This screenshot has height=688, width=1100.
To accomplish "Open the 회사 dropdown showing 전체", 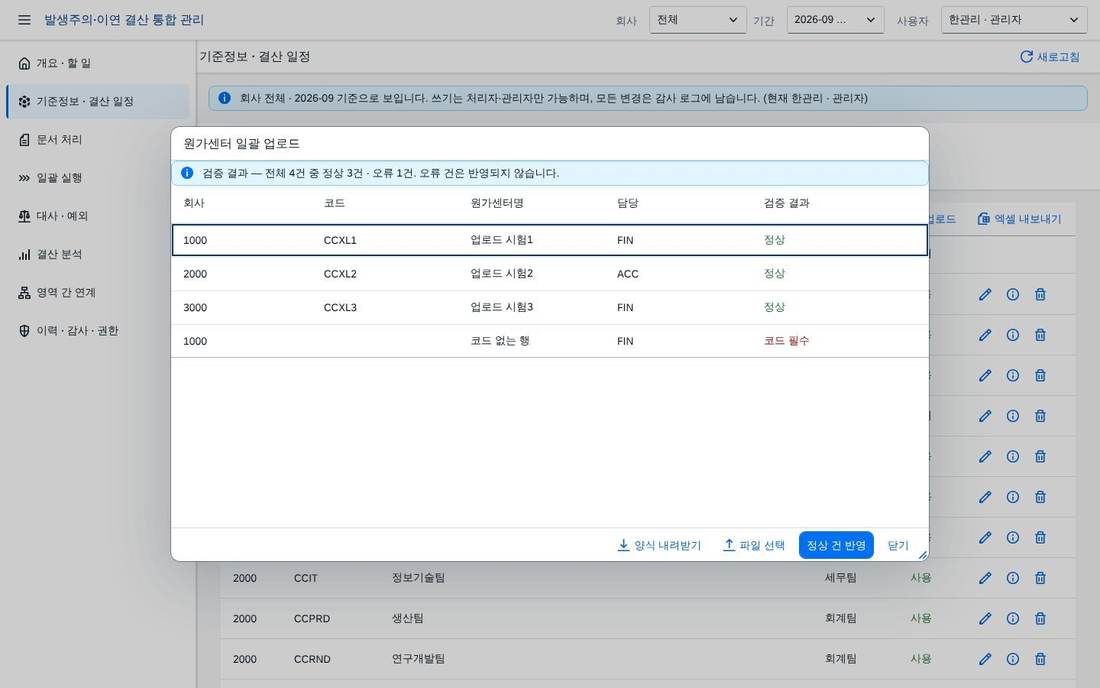I will 697,20.
